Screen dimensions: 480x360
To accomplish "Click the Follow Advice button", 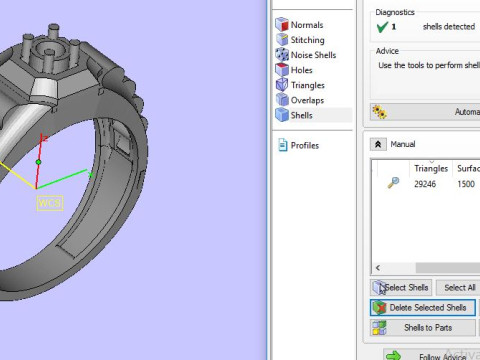I will pyautogui.click(x=432, y=355).
